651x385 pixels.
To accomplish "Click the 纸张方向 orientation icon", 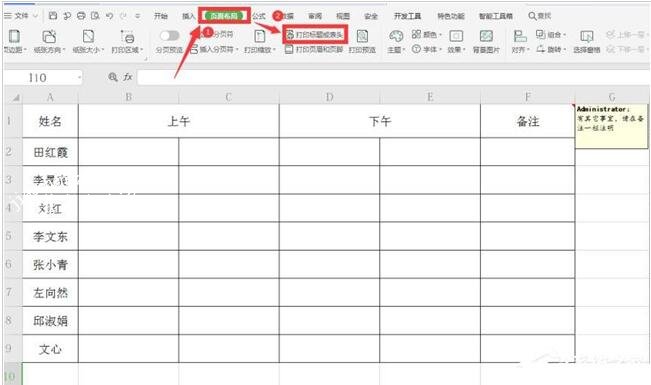I will [x=49, y=37].
